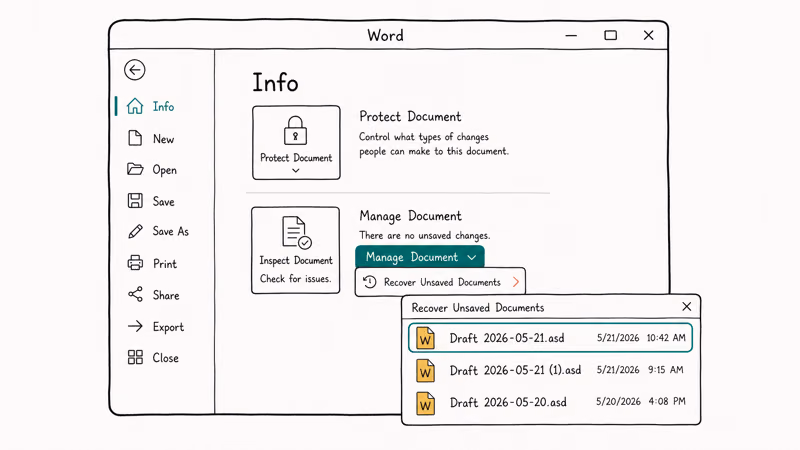Choose New label from the sidebar
Image resolution: width=800 pixels, height=450 pixels.
click(163, 139)
